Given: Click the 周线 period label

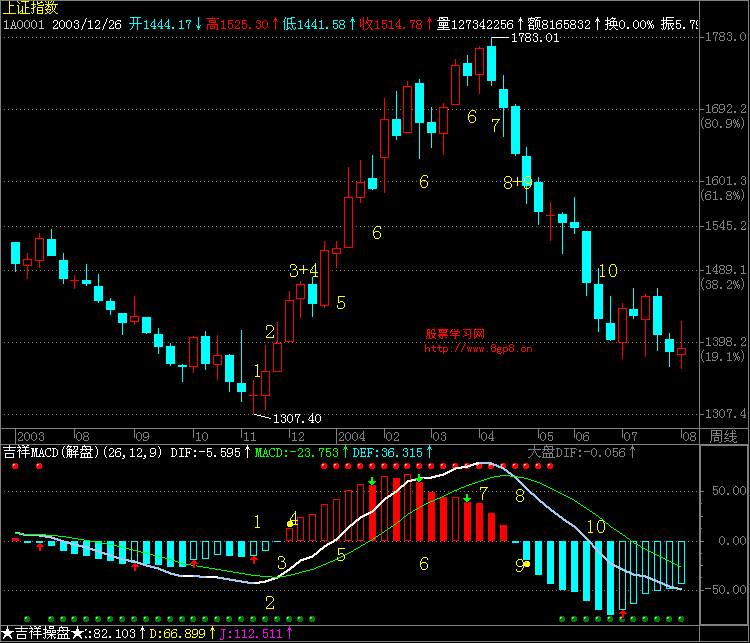Looking at the screenshot, I should click(723, 437).
